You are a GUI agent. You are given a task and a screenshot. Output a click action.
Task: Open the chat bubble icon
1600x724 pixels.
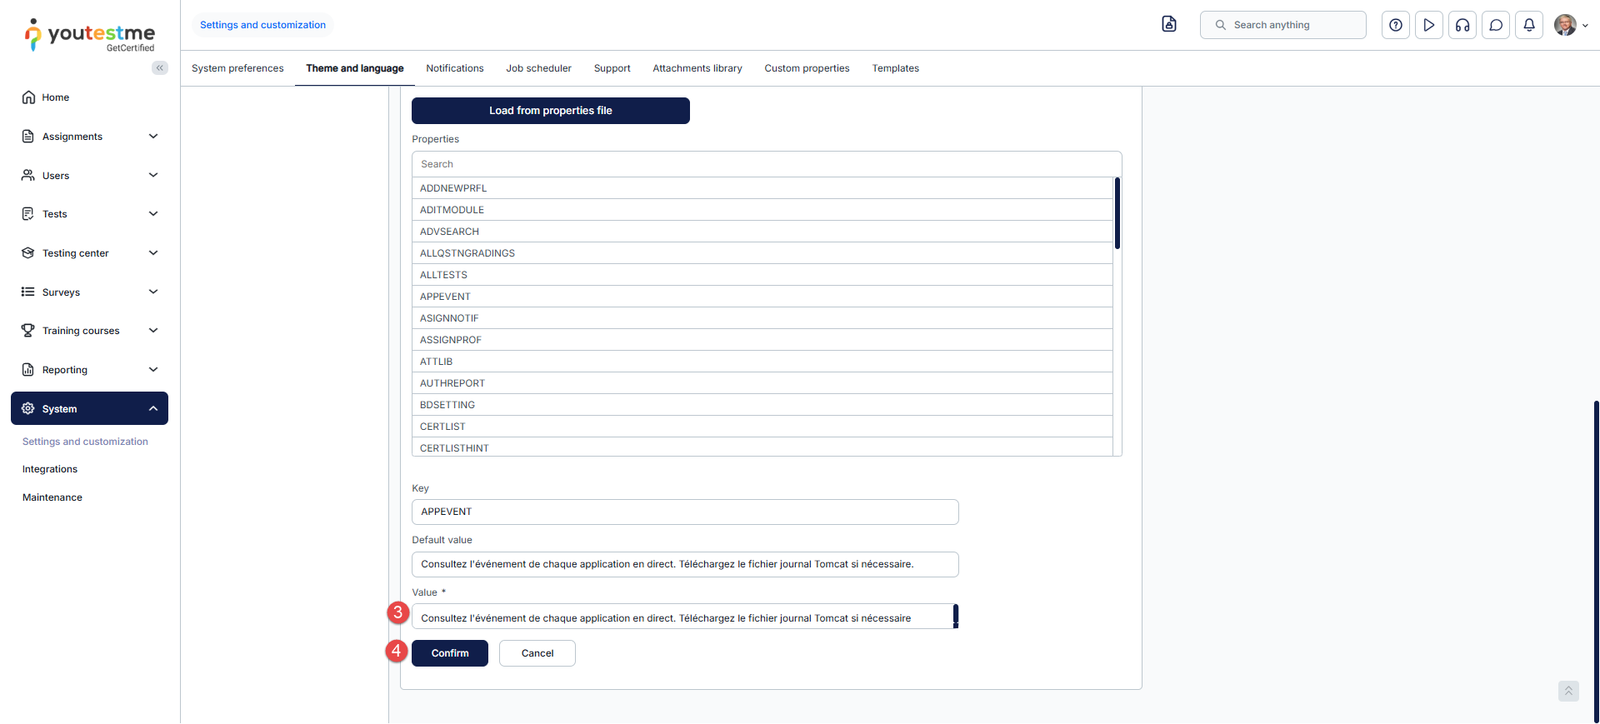[x=1496, y=25]
